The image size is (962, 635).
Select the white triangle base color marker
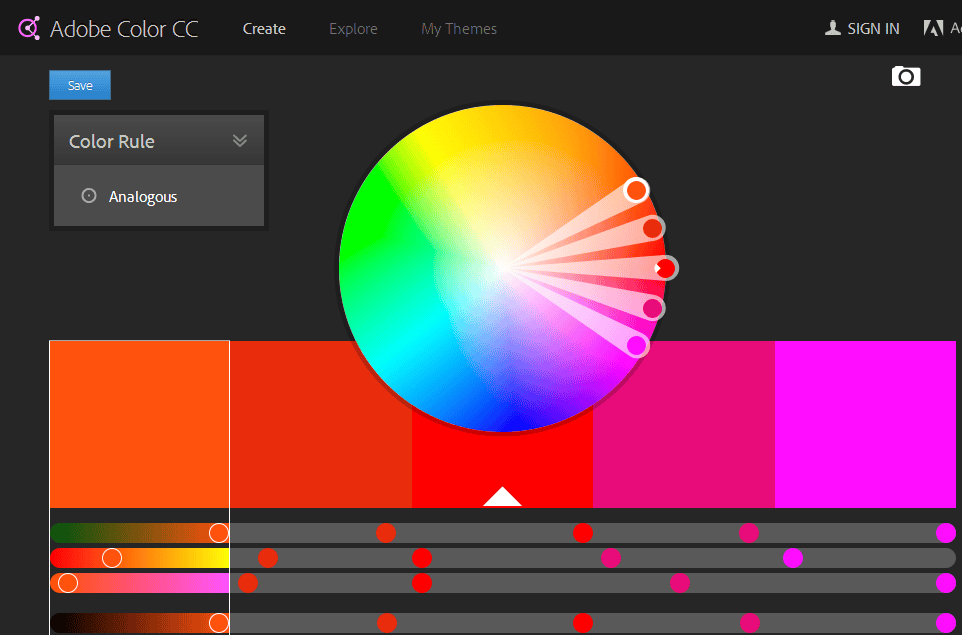coord(502,496)
